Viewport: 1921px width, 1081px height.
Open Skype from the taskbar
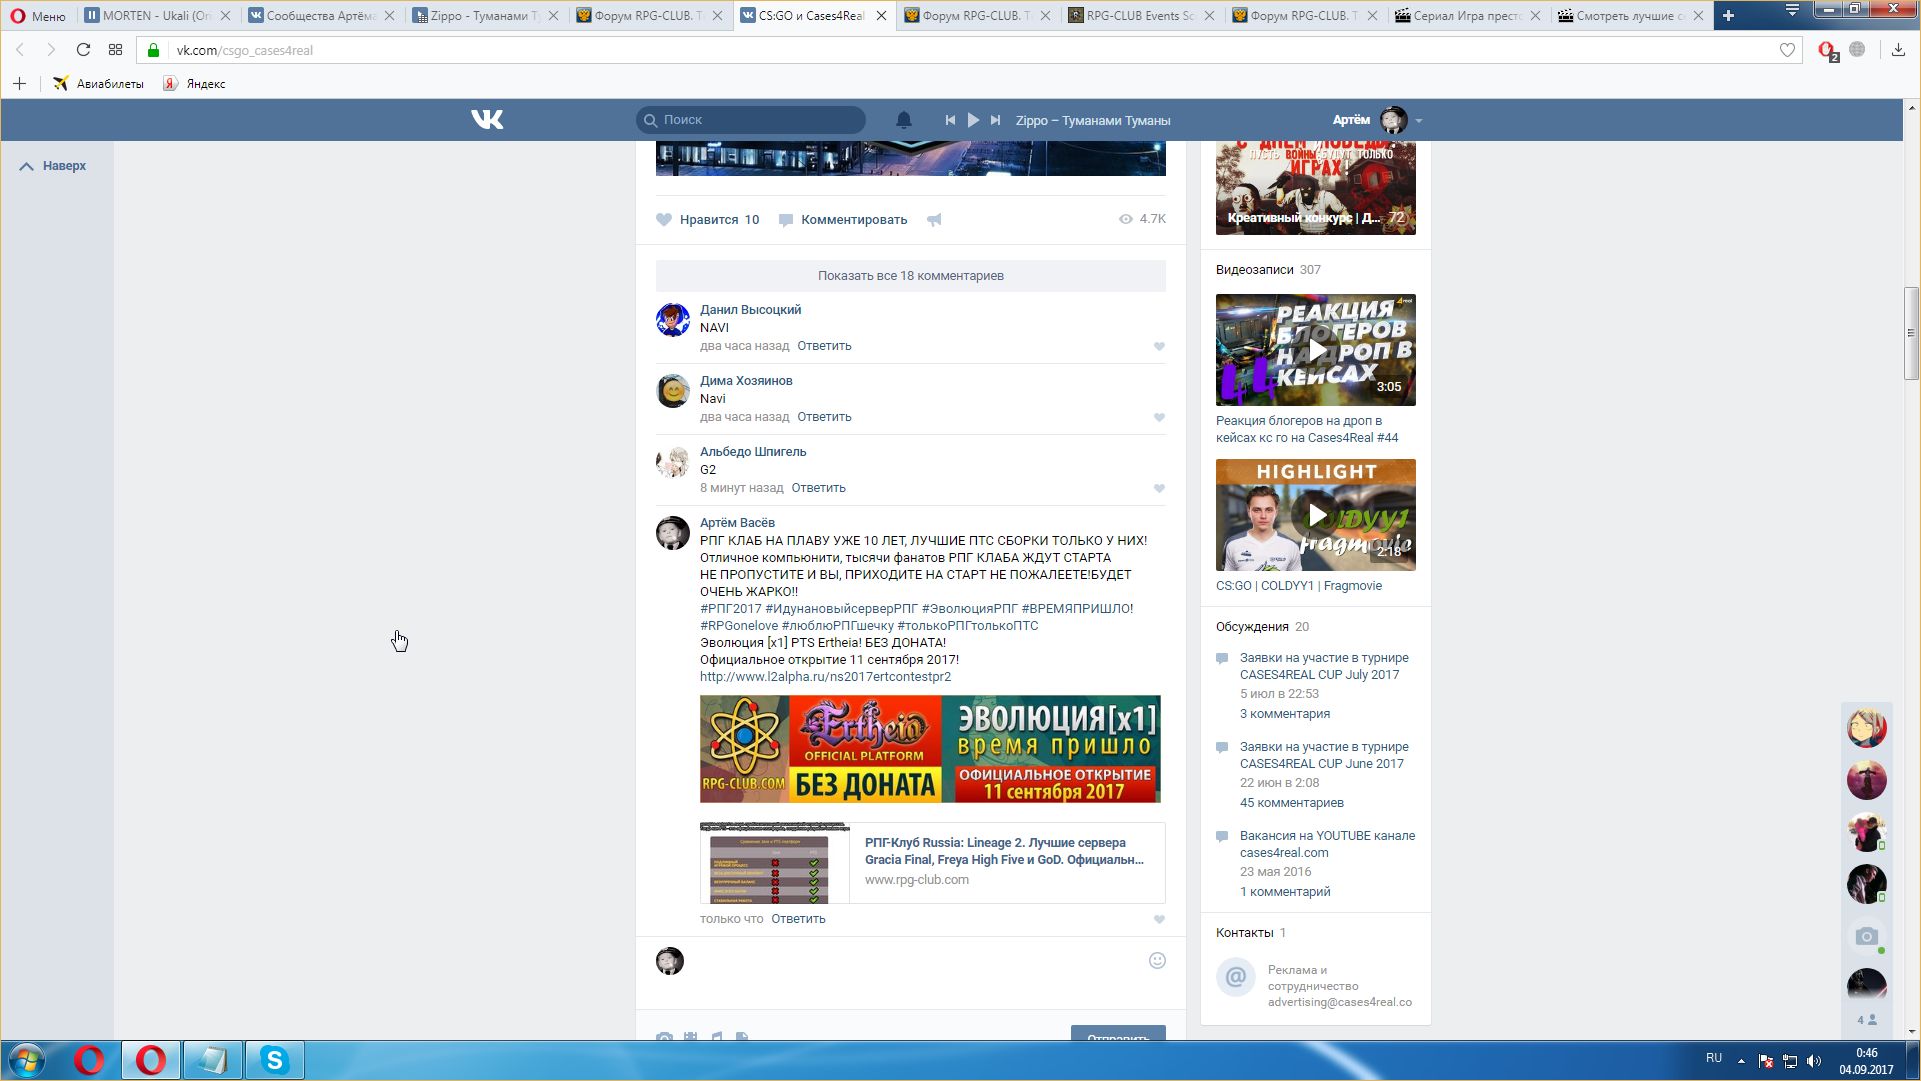point(274,1060)
